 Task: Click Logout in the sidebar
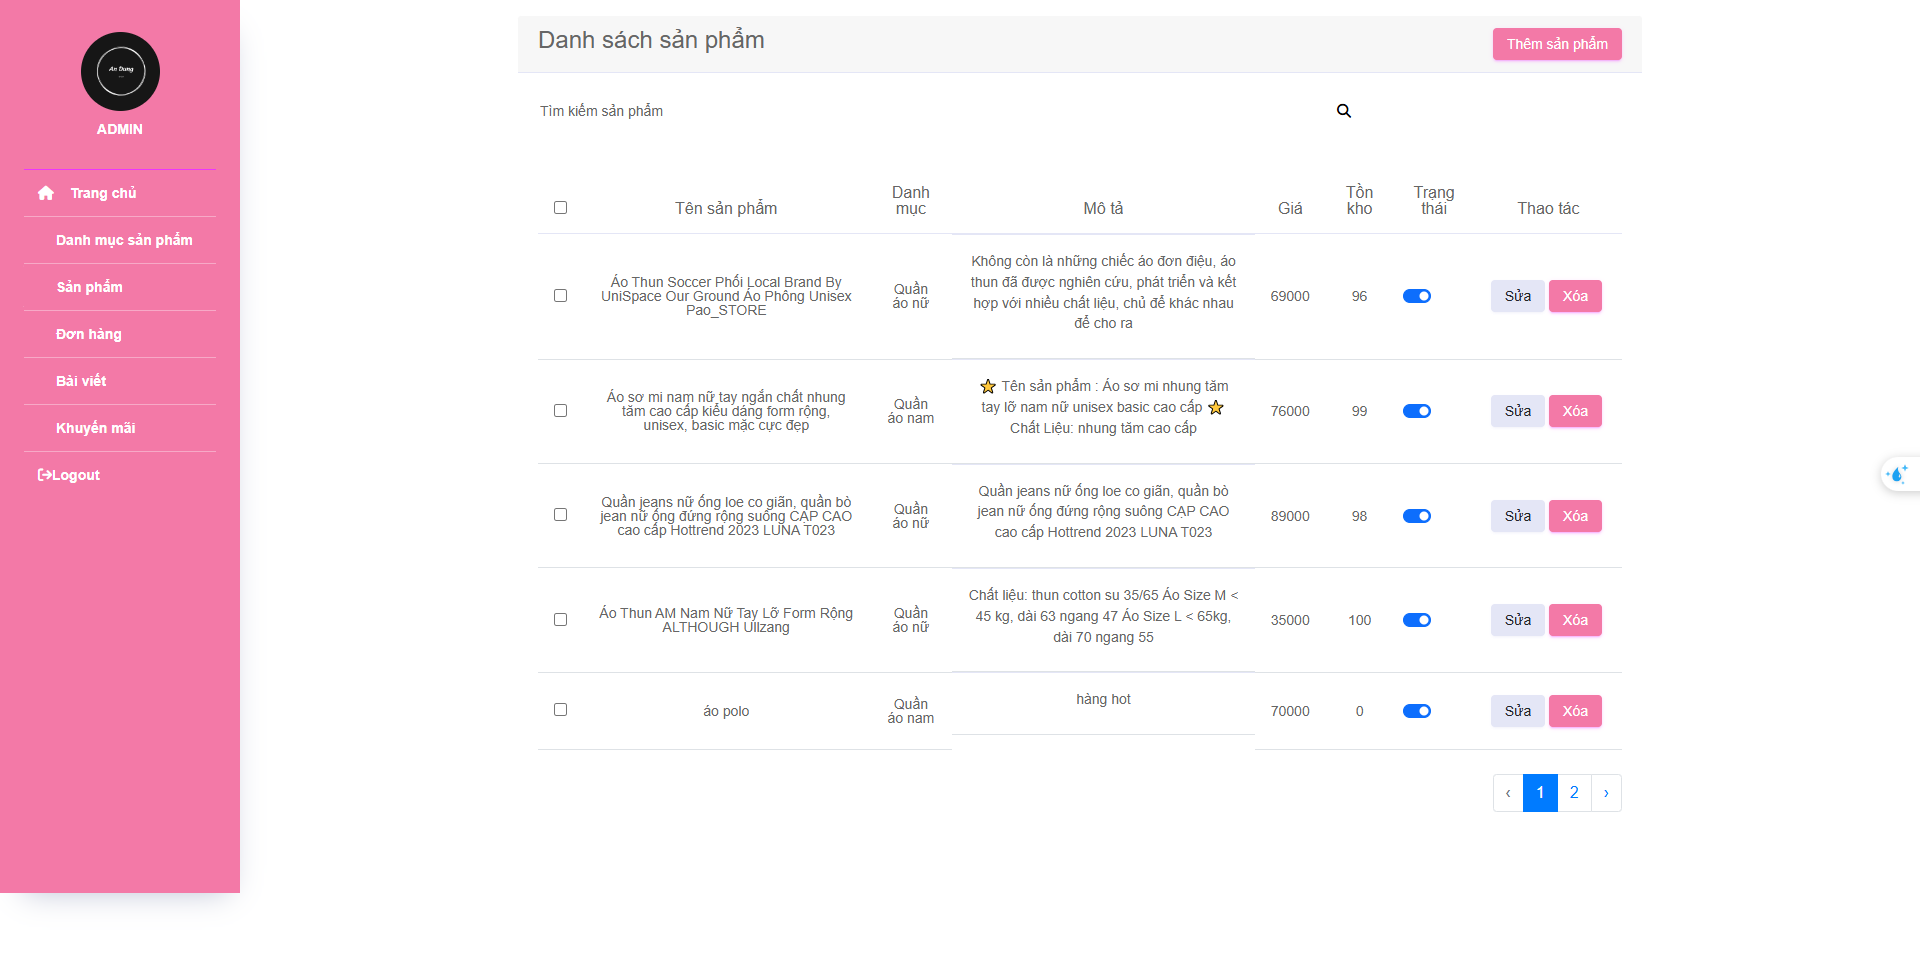coord(69,475)
